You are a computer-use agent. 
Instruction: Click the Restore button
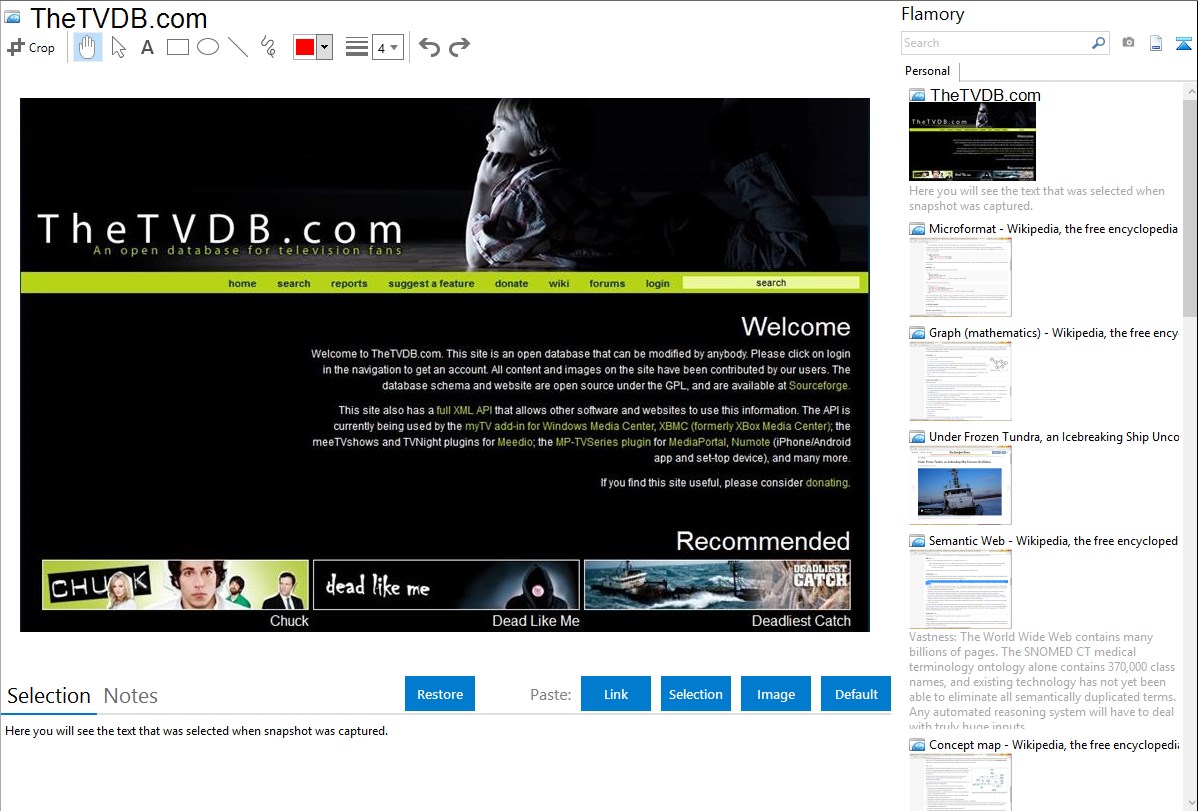coord(440,694)
